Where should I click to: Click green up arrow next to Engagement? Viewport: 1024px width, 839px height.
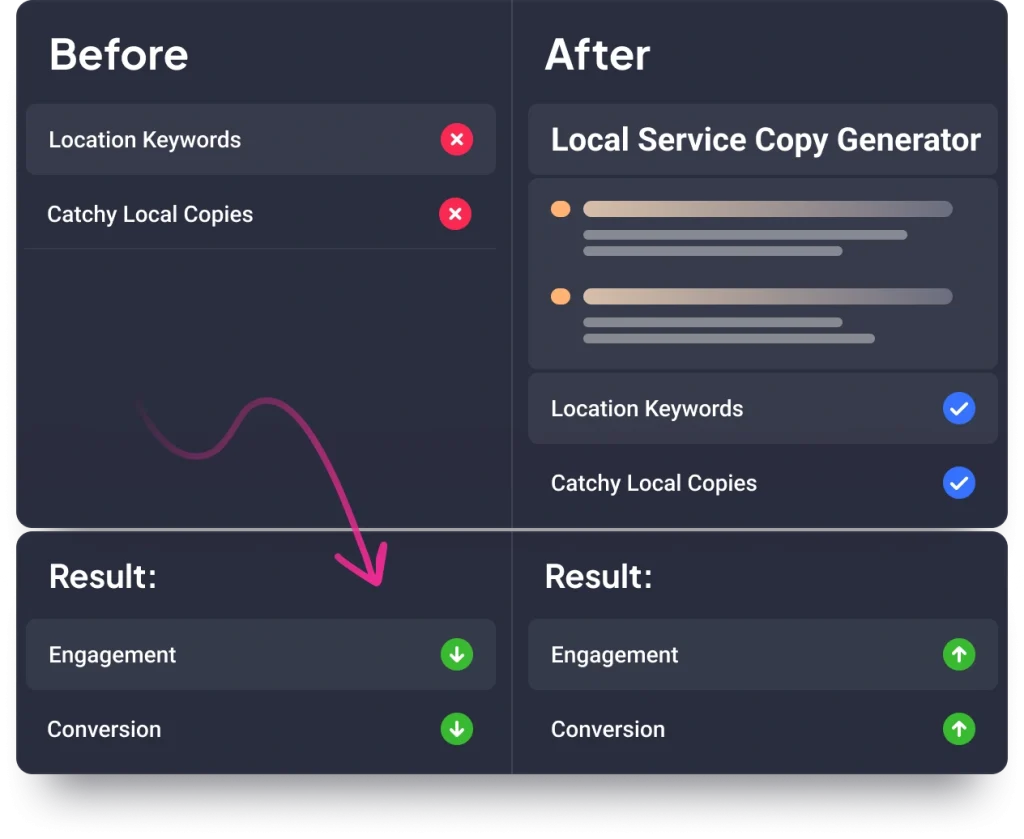[958, 655]
